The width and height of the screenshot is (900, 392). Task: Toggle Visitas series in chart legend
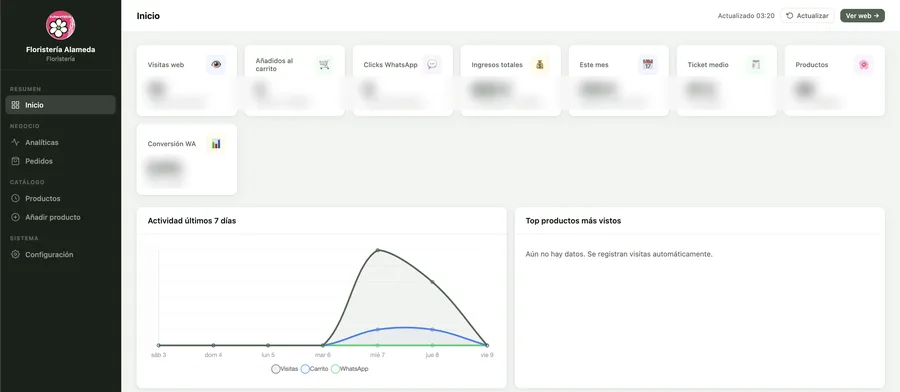pos(285,369)
